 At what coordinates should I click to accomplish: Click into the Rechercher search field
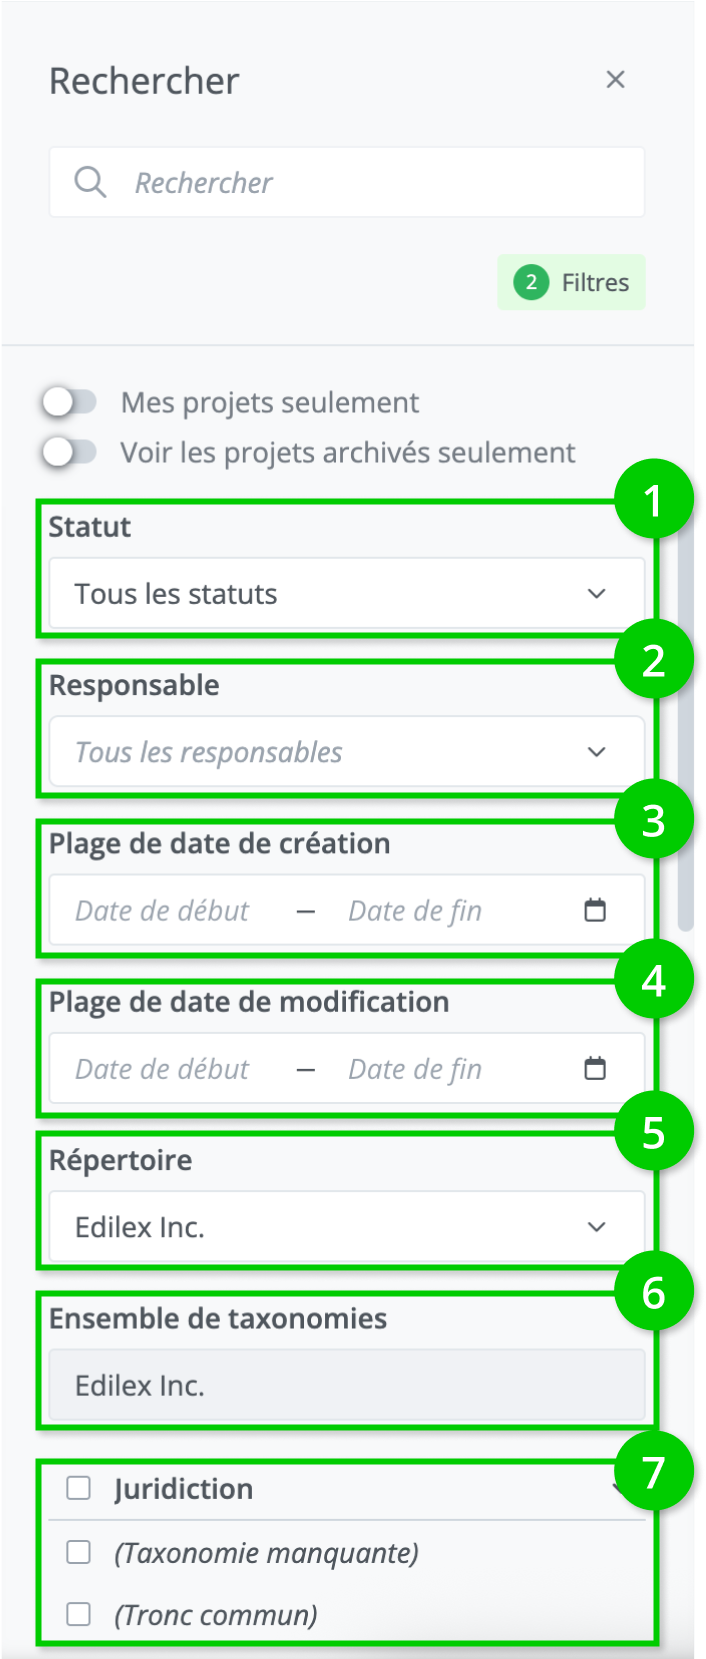pos(380,183)
